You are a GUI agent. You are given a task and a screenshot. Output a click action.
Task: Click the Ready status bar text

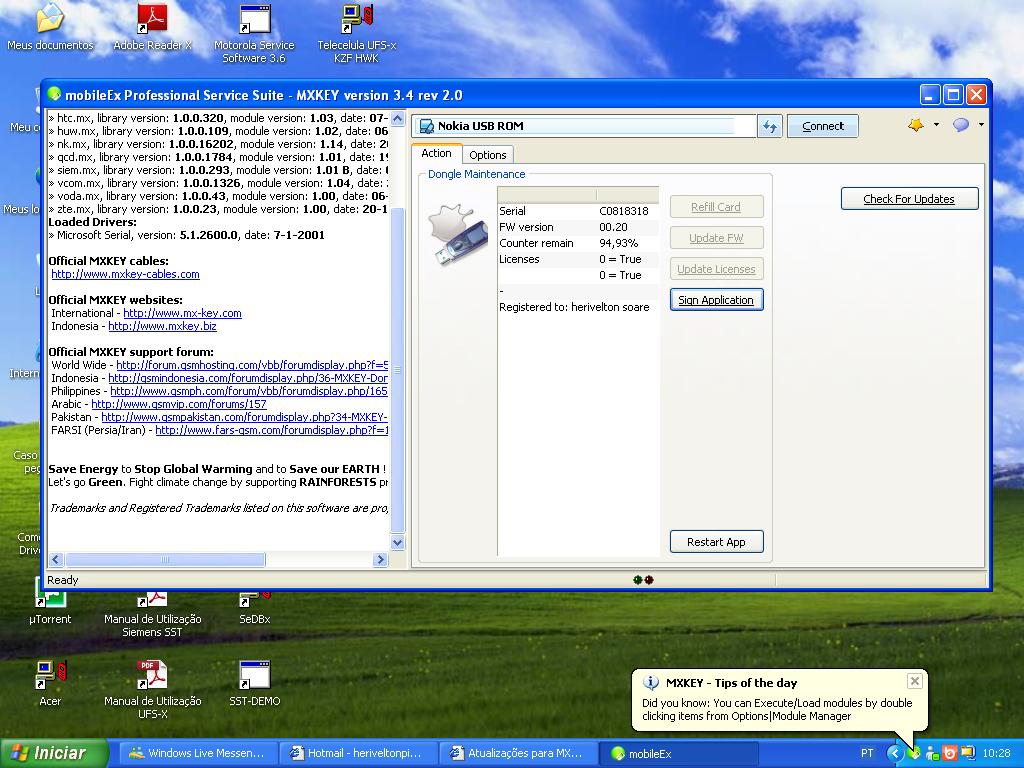(63, 580)
